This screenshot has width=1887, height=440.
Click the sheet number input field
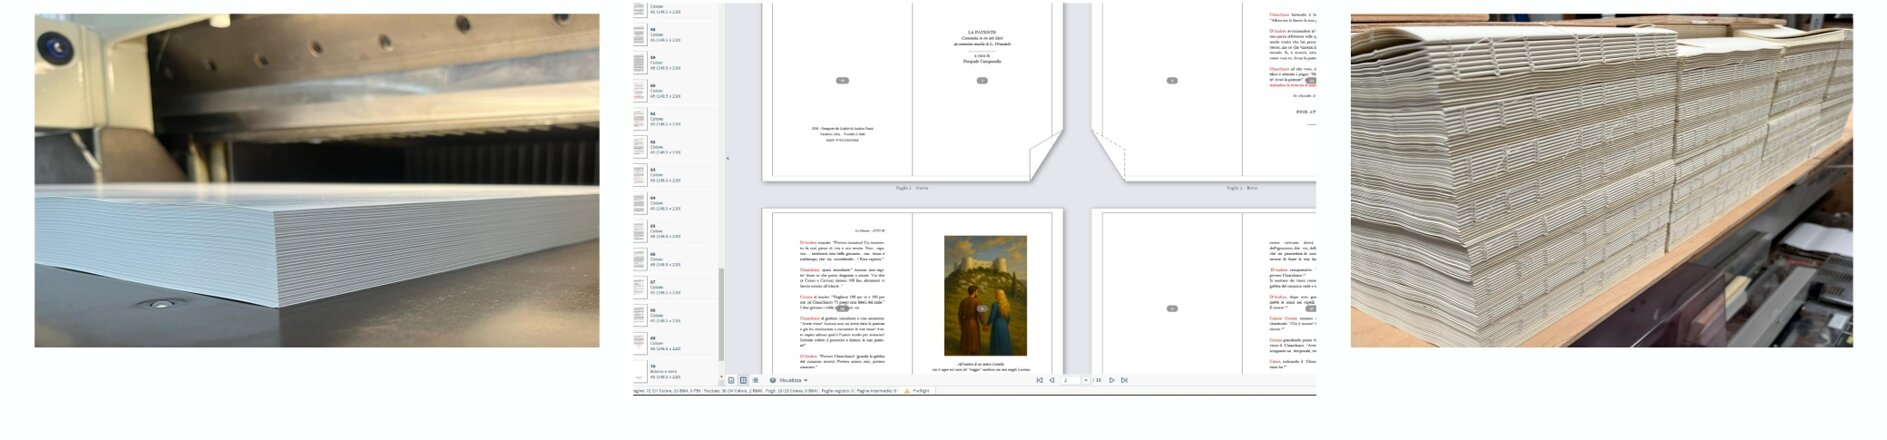[1070, 380]
